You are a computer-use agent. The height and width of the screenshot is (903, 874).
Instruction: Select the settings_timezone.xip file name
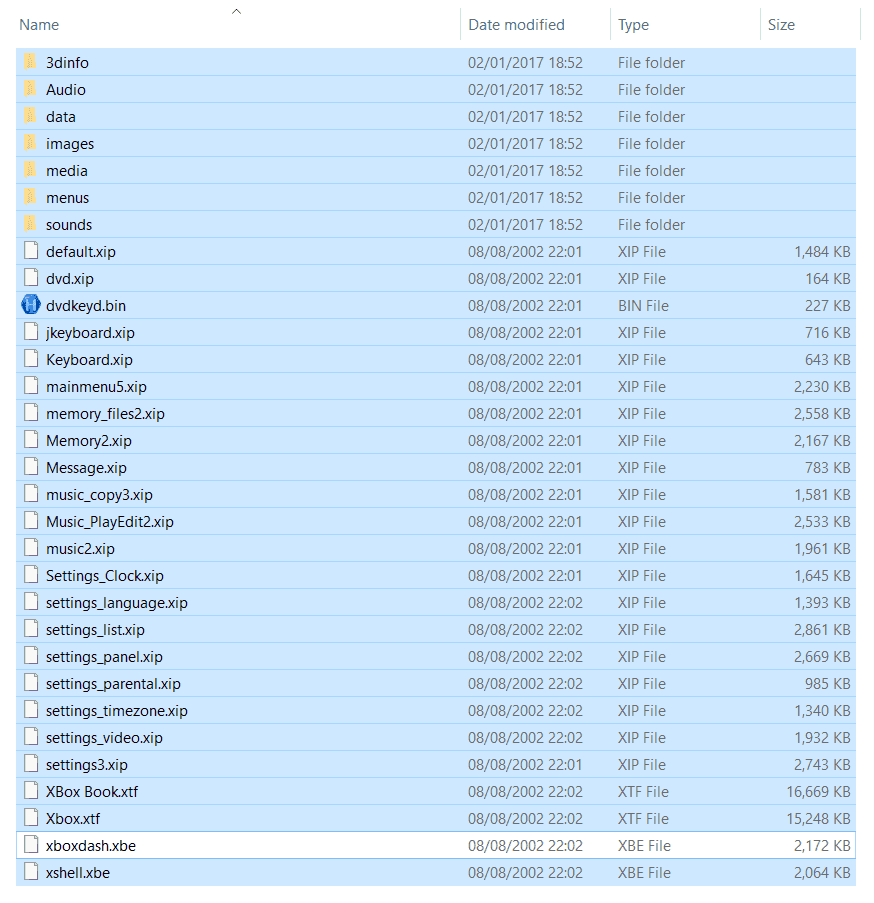pos(117,711)
